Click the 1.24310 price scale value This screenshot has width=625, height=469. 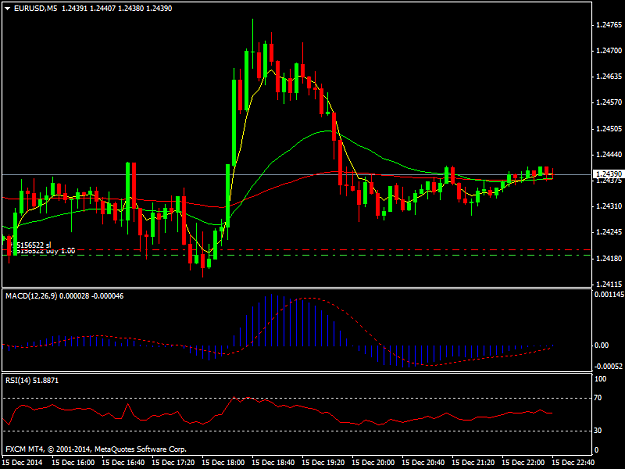tap(609, 206)
